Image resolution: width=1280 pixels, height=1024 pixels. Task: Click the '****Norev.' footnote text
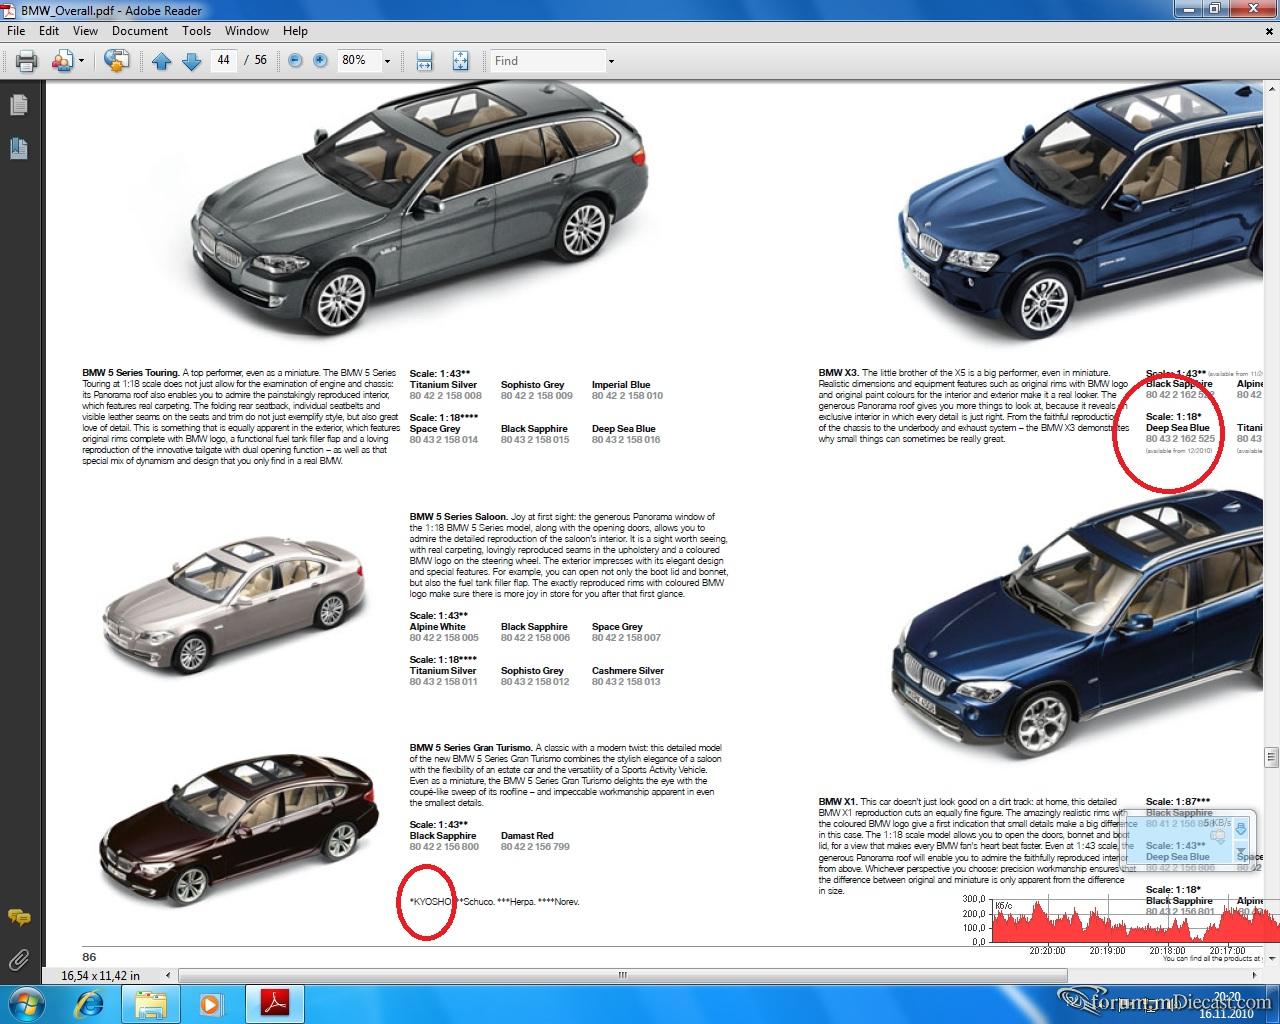pos(558,902)
